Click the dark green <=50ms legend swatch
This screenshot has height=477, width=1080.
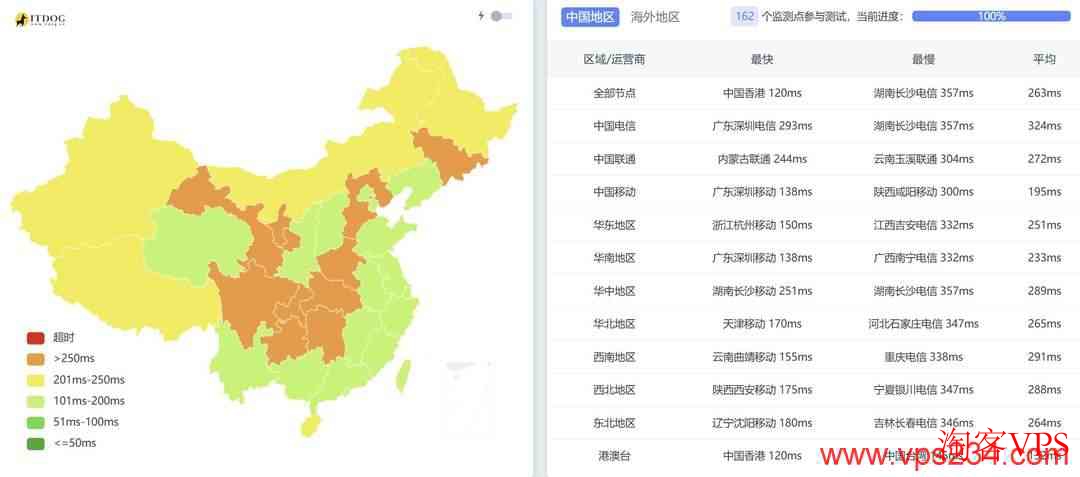coord(36,443)
